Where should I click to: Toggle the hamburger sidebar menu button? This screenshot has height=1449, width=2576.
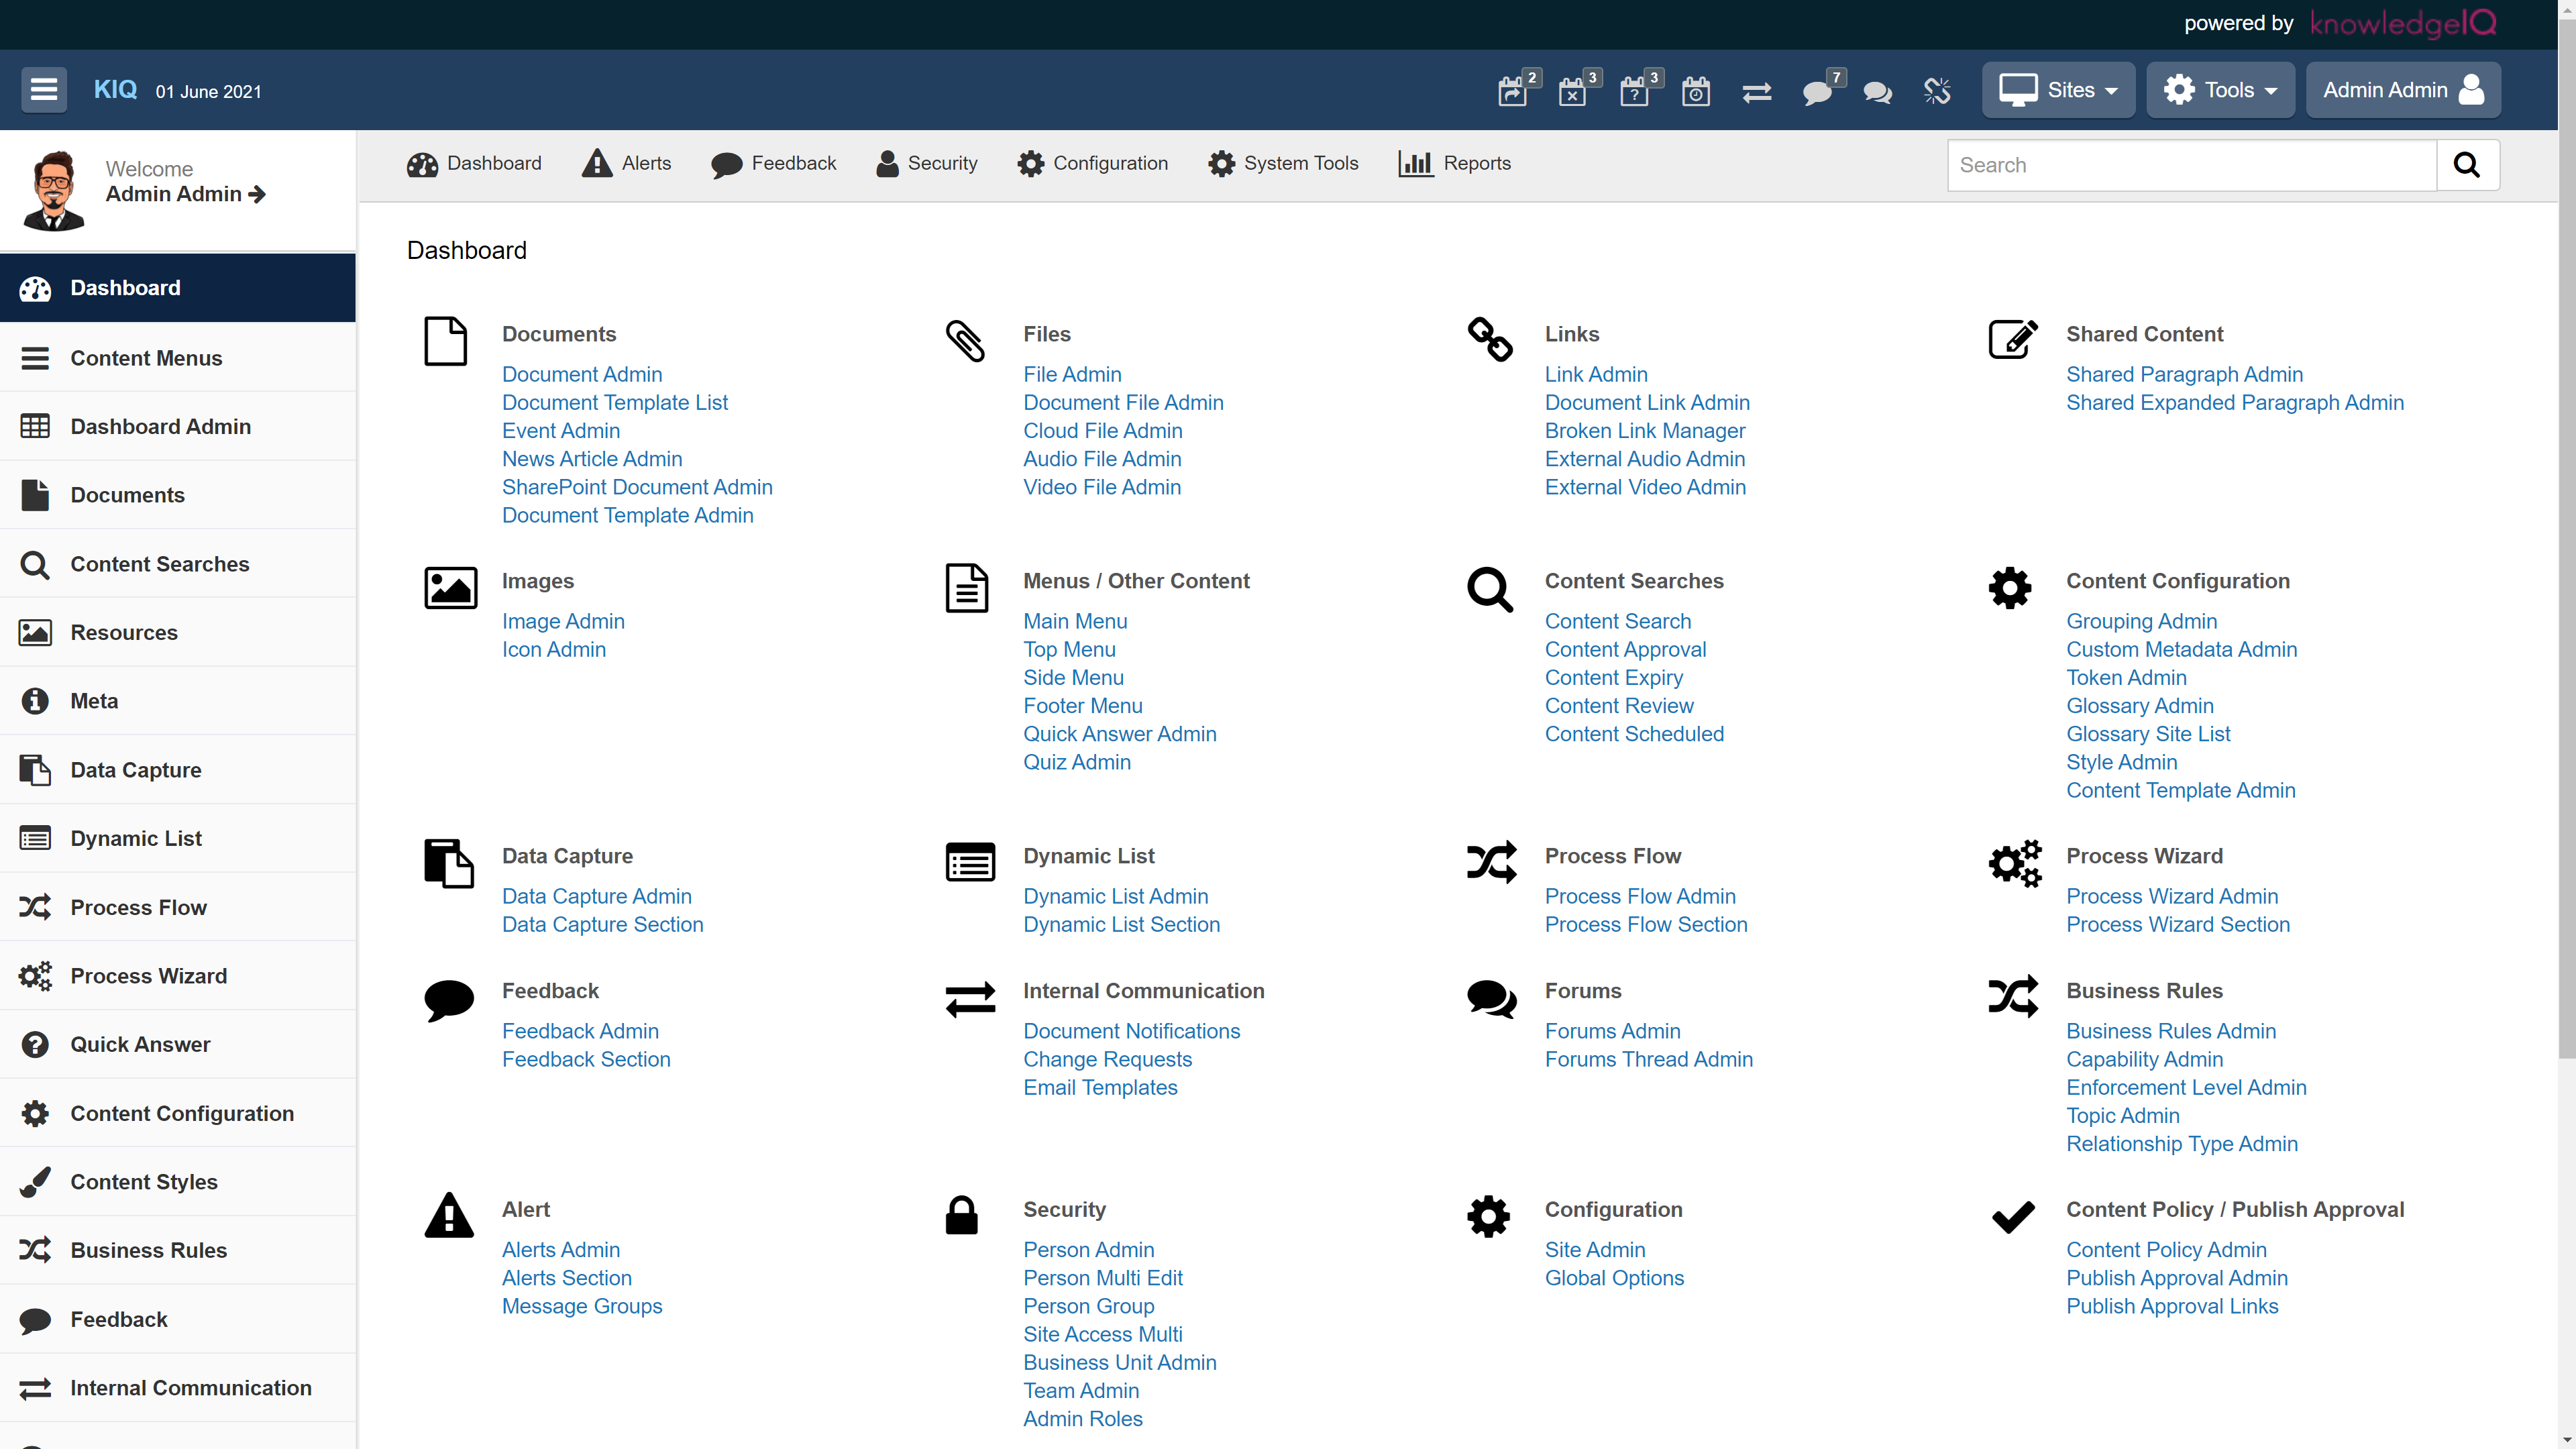pos(44,90)
